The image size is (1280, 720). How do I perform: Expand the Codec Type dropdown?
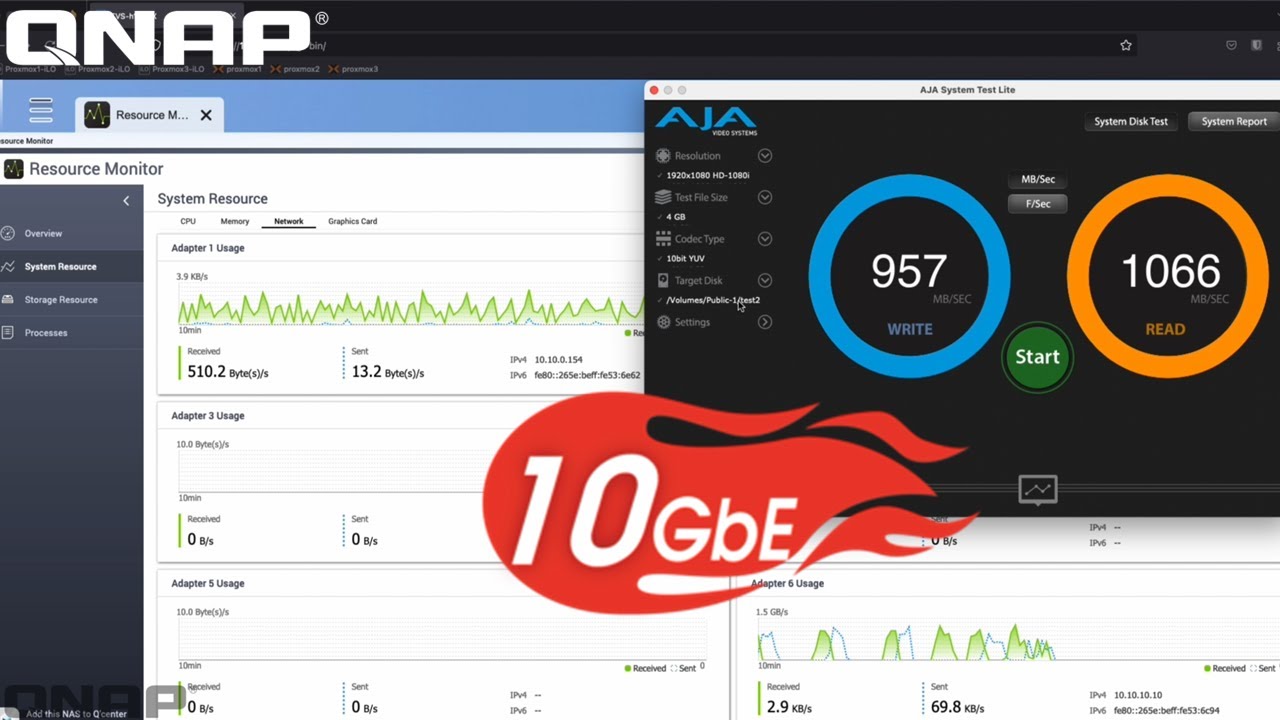tap(765, 239)
